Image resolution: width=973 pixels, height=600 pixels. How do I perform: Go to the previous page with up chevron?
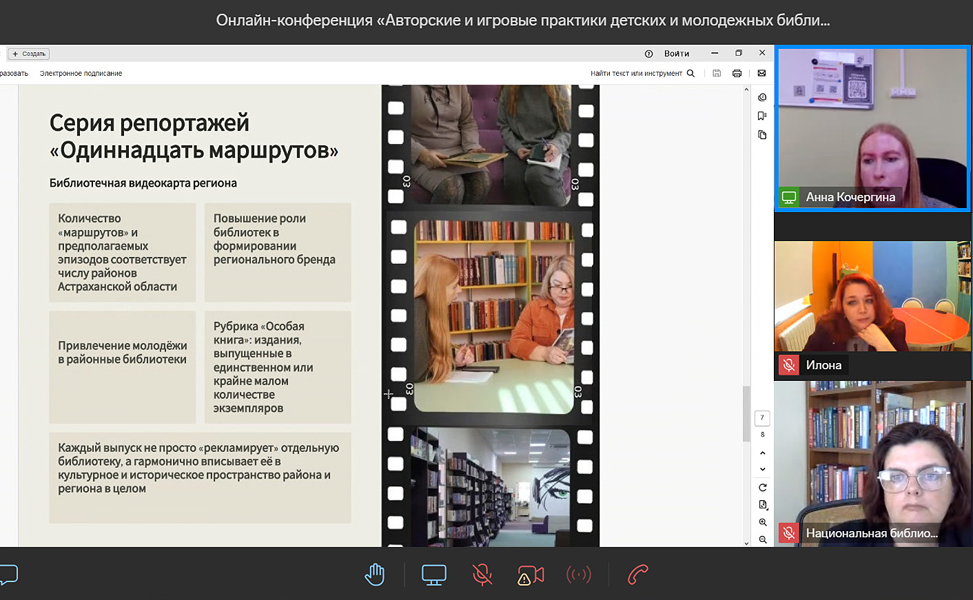[762, 451]
